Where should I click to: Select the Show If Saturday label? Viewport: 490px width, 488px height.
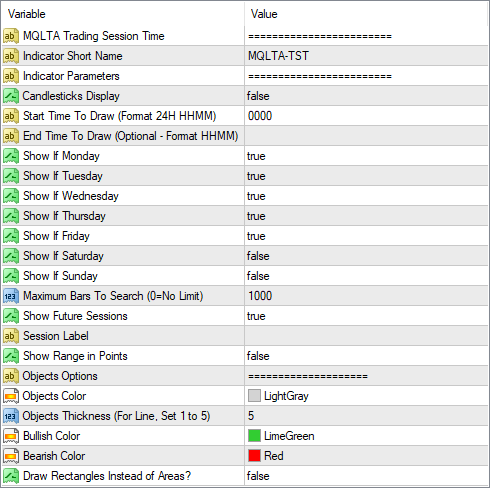[63, 256]
